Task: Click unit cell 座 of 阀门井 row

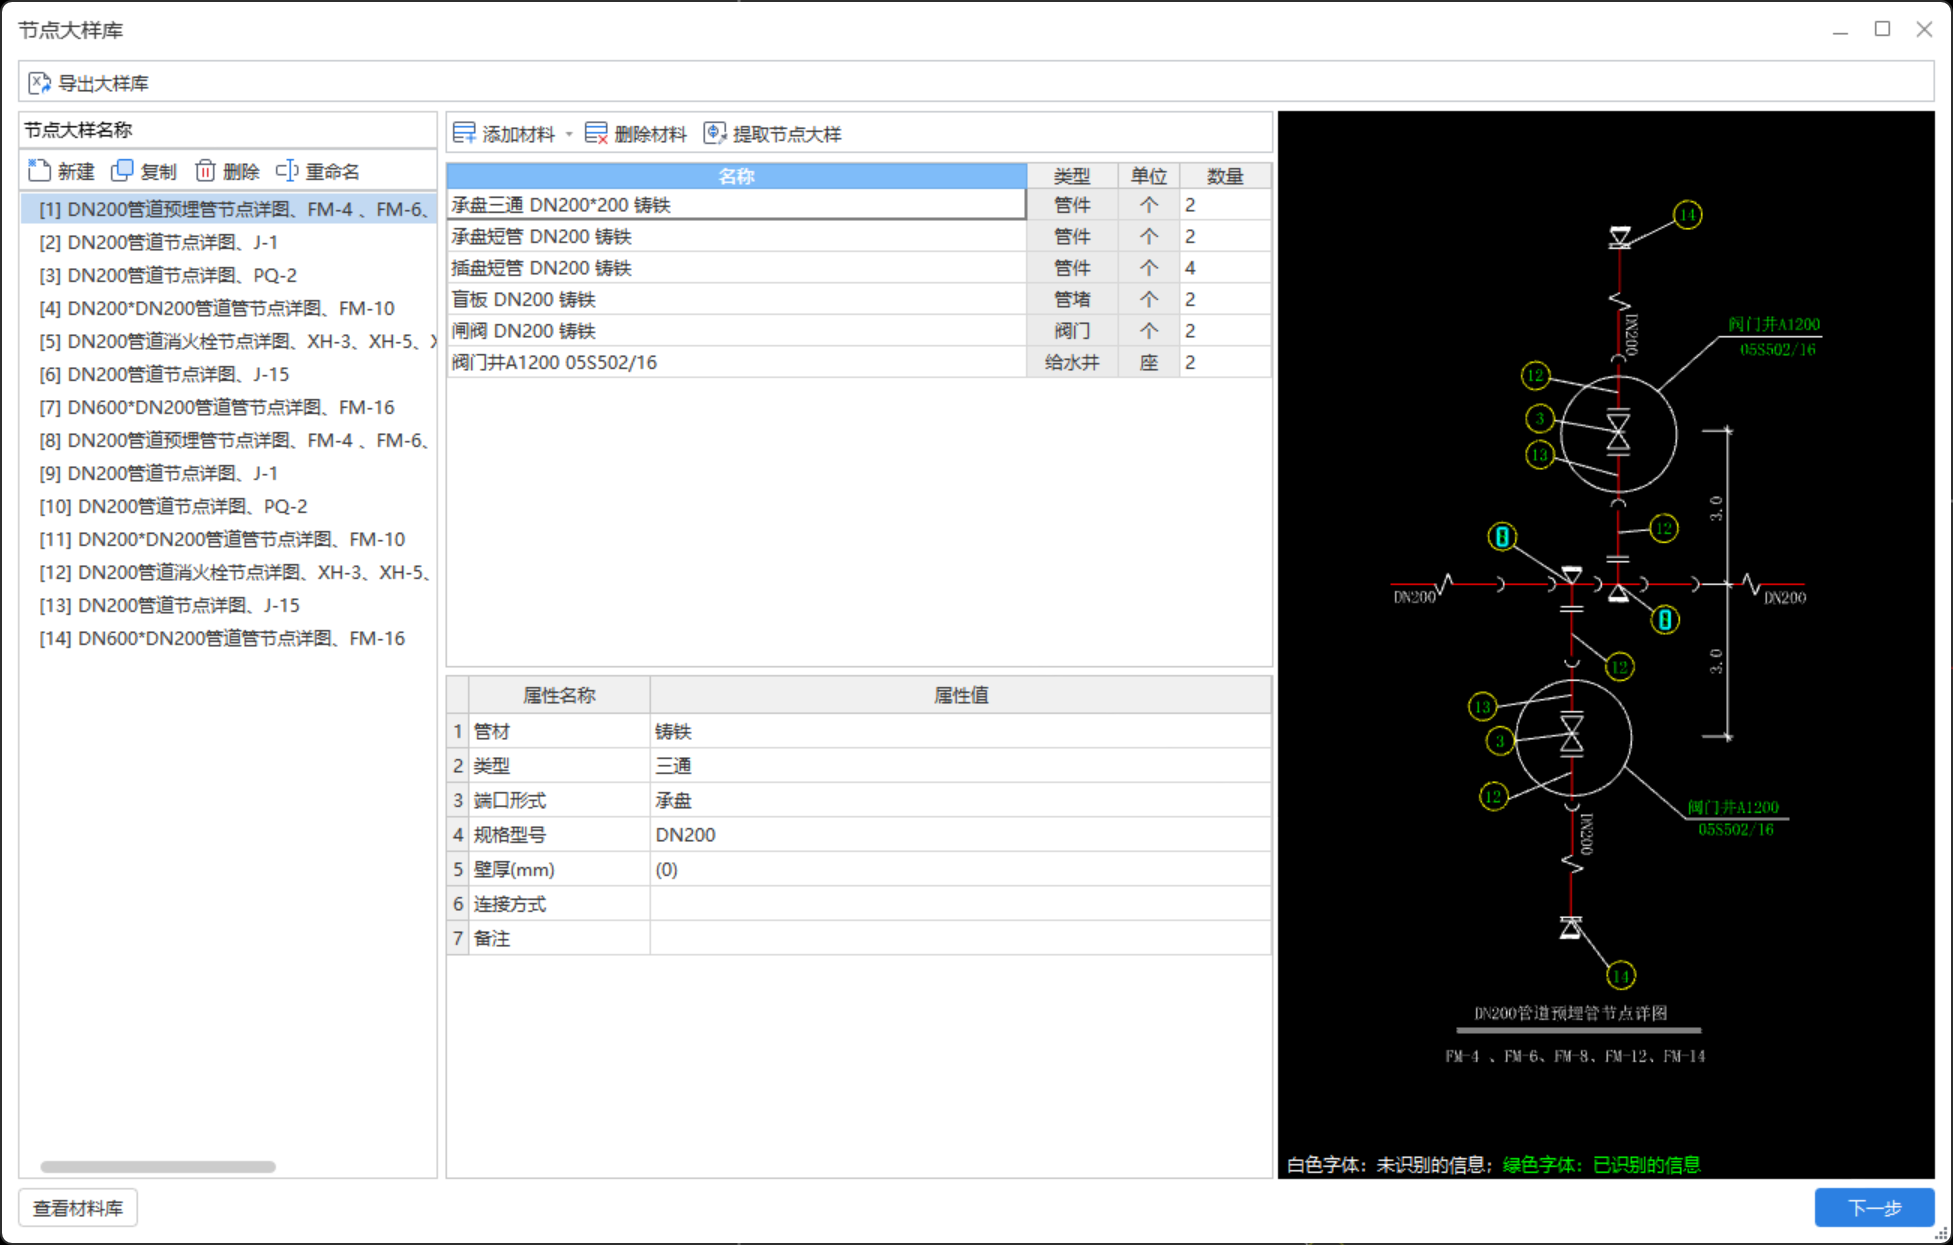Action: tap(1148, 363)
